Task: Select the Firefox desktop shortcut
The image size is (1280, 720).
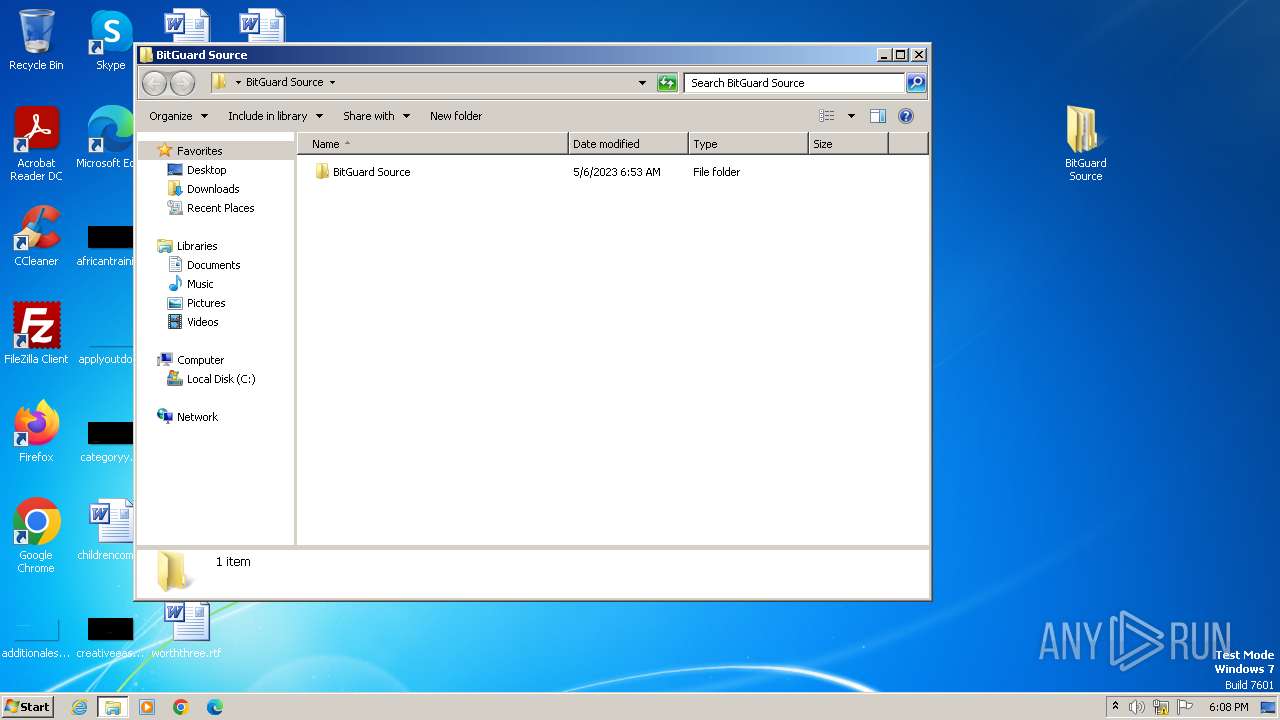Action: tap(36, 431)
